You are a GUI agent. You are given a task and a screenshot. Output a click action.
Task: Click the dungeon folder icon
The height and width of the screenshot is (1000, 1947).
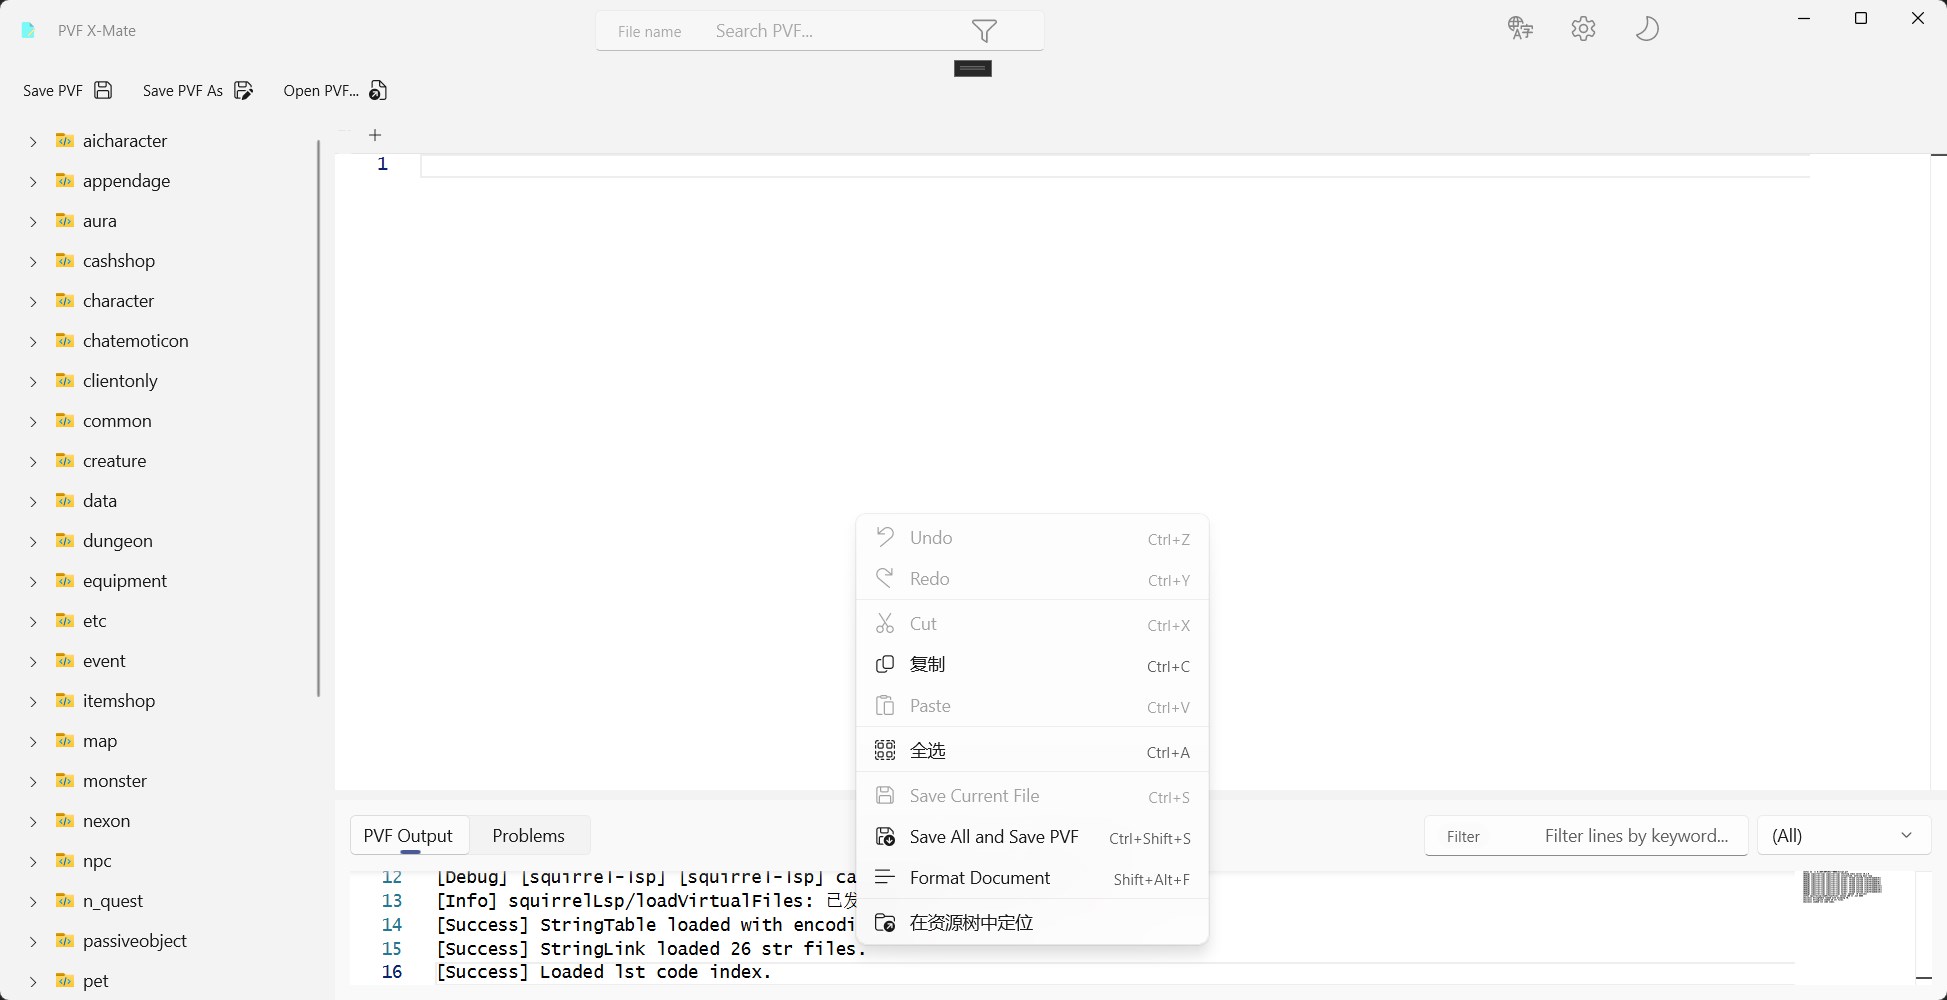[65, 541]
